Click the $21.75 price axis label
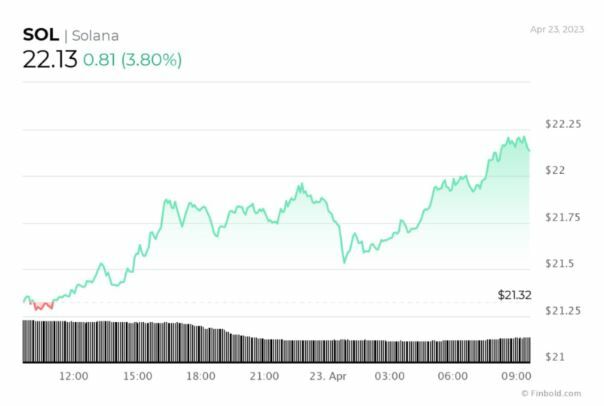604x406 pixels. [564, 217]
